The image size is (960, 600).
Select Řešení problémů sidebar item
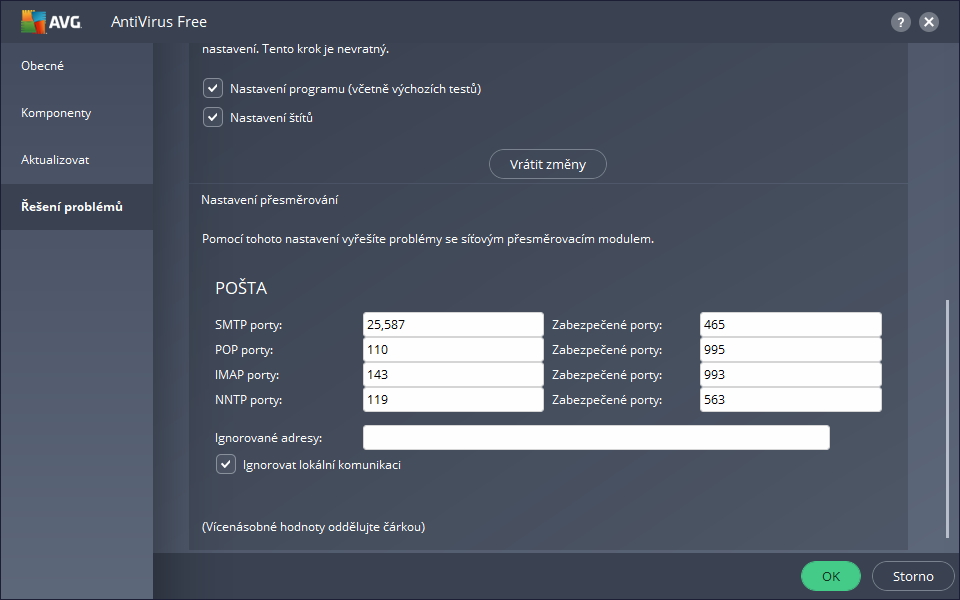tap(72, 207)
